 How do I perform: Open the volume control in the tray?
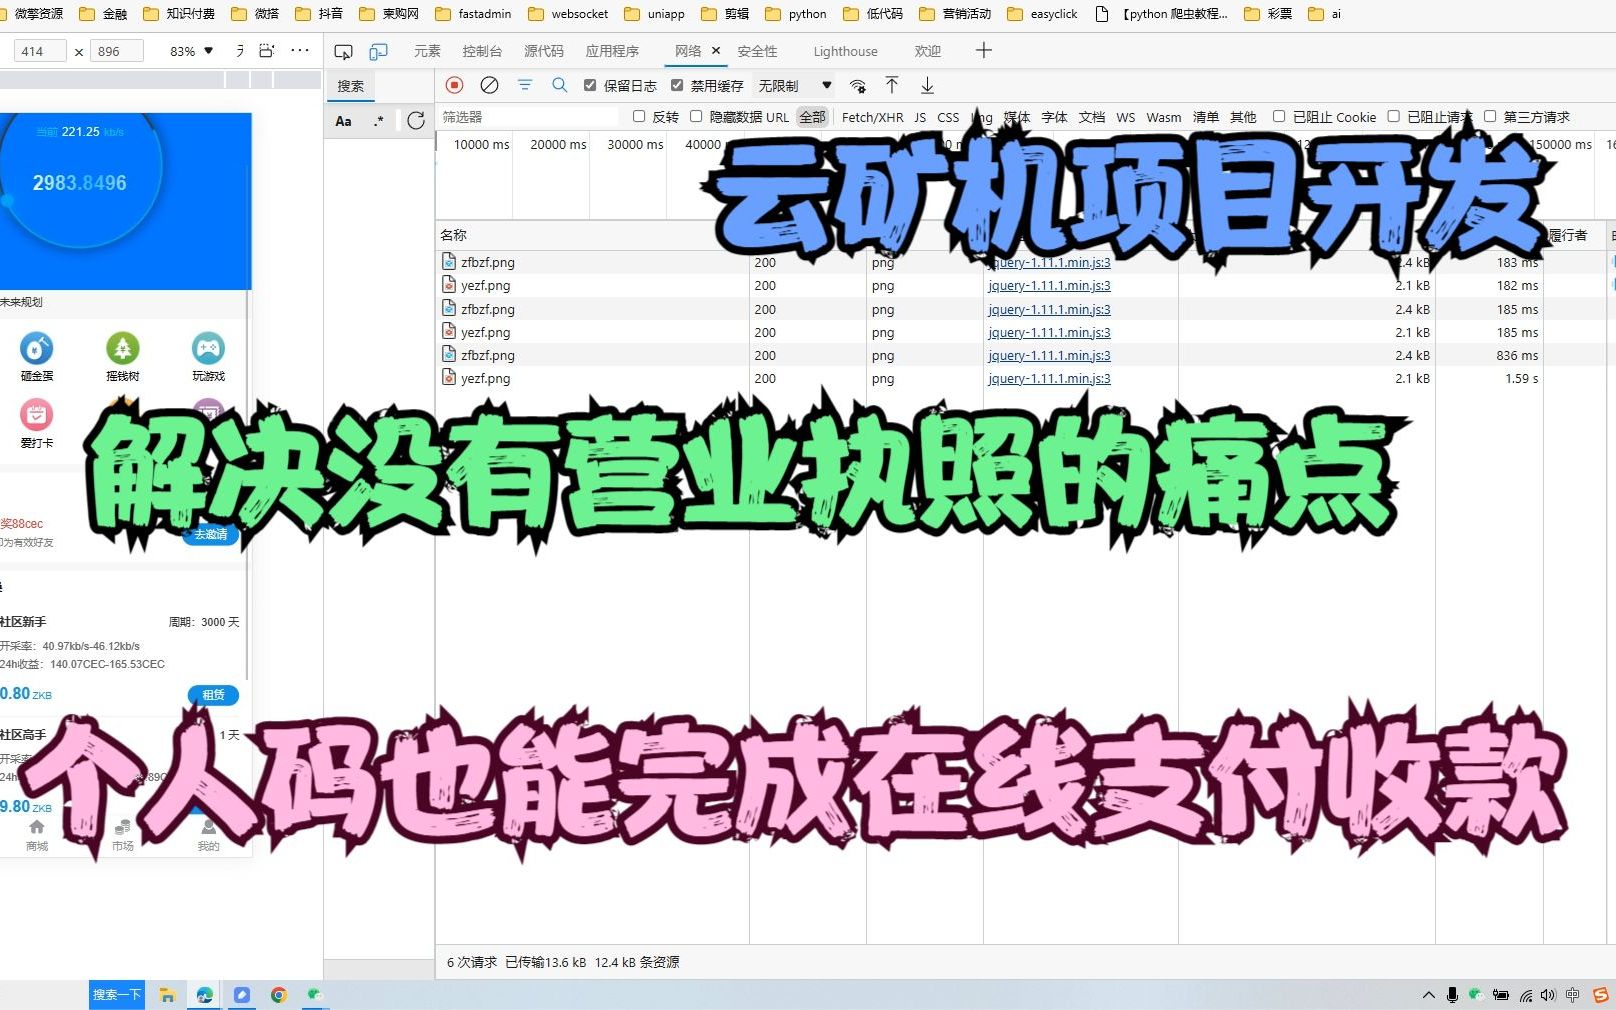(1548, 995)
